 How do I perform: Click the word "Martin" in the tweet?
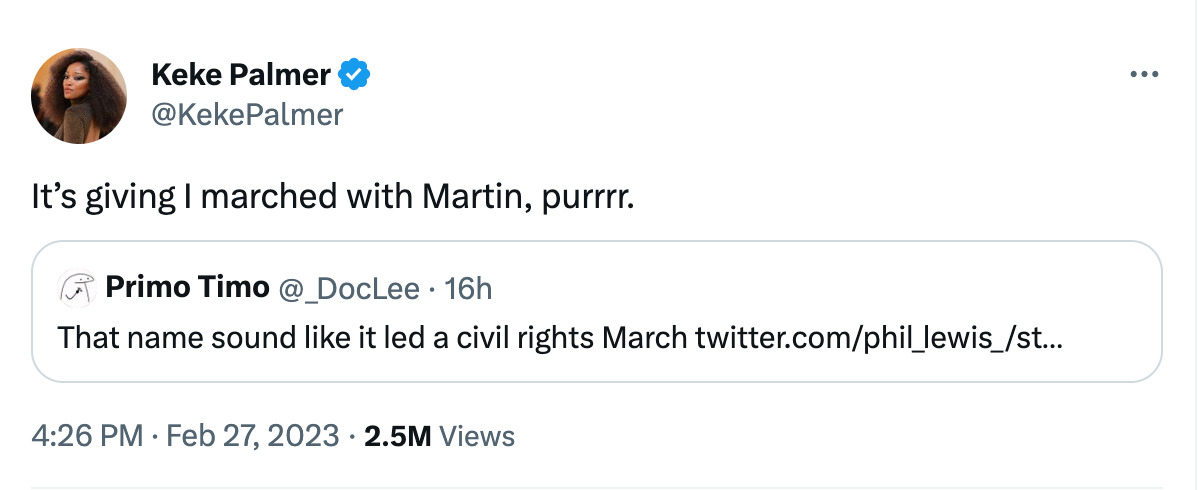tap(466, 196)
